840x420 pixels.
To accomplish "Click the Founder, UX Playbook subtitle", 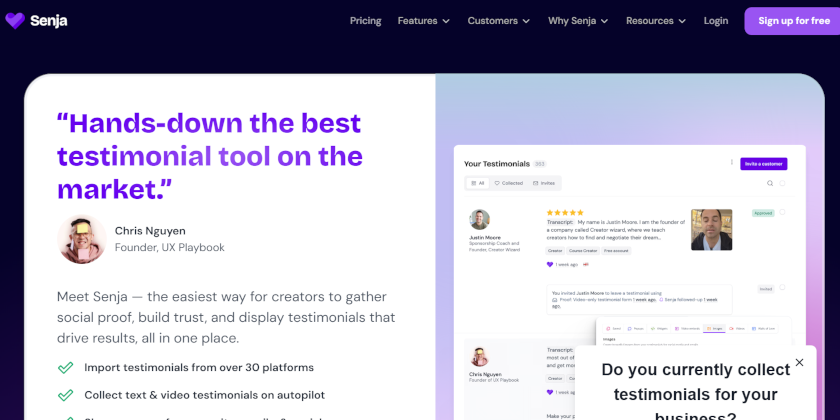I will tap(169, 248).
